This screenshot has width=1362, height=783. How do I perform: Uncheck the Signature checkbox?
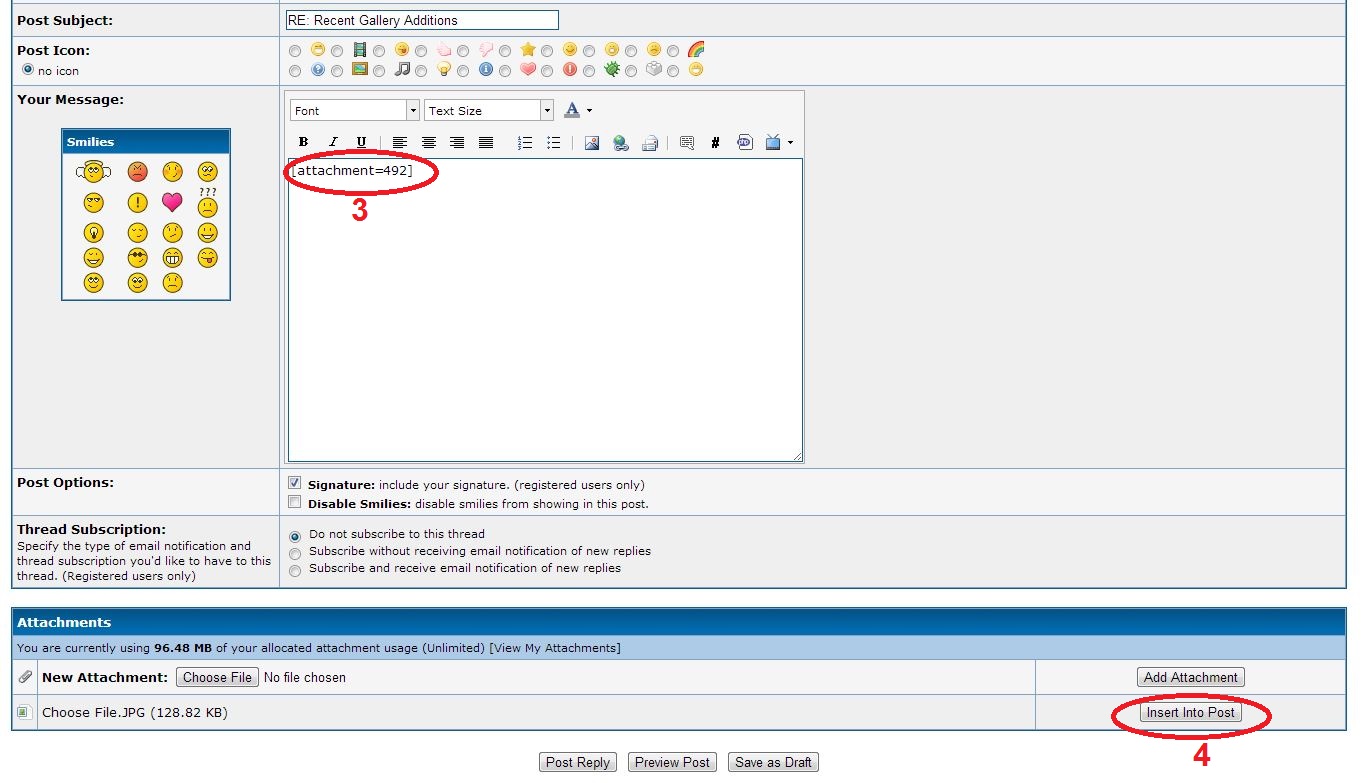(295, 483)
